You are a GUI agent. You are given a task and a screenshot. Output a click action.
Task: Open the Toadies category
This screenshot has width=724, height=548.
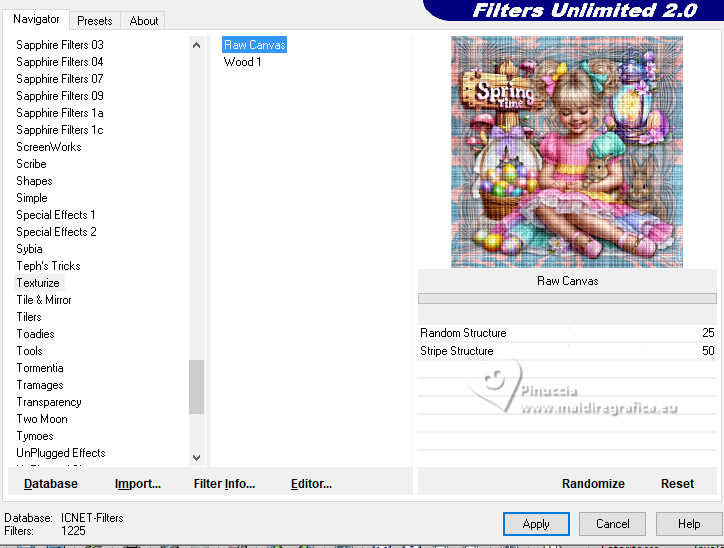[36, 334]
